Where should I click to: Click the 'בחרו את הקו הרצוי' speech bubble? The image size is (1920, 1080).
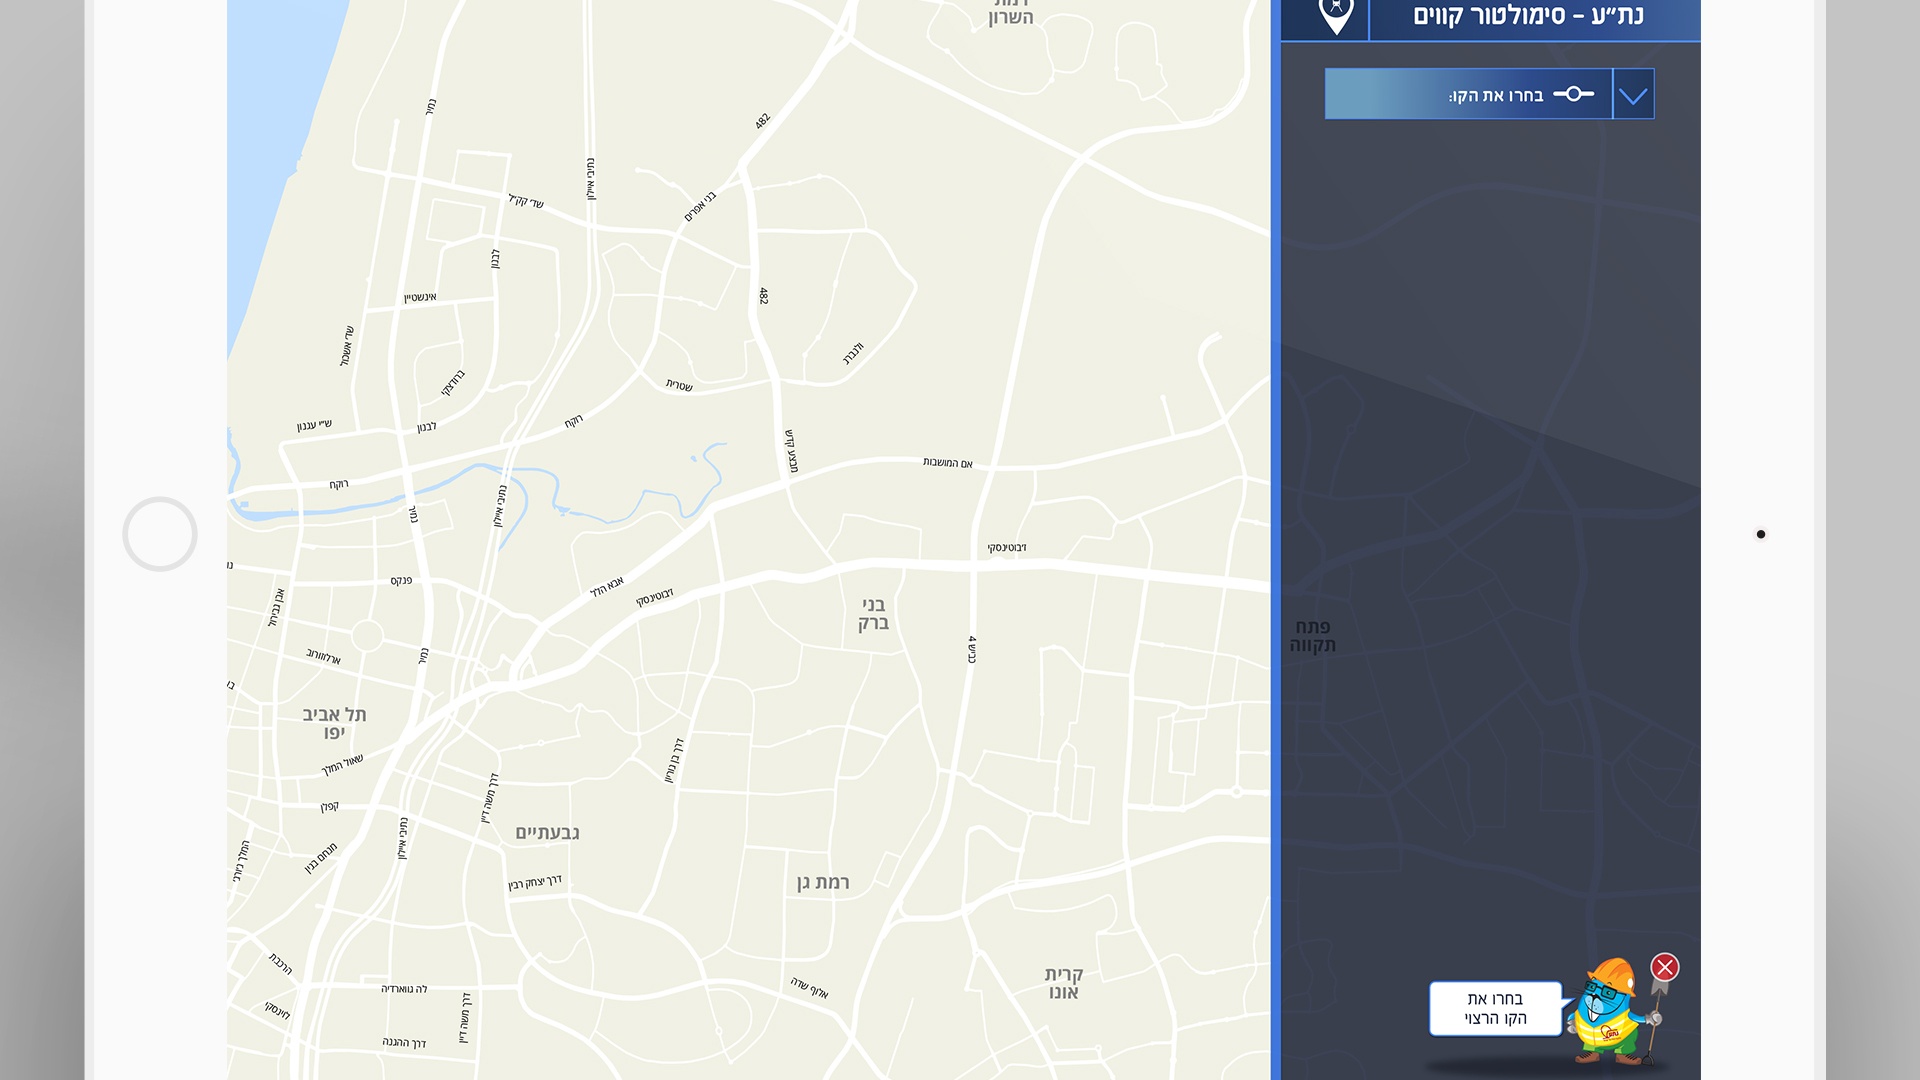(1495, 1008)
